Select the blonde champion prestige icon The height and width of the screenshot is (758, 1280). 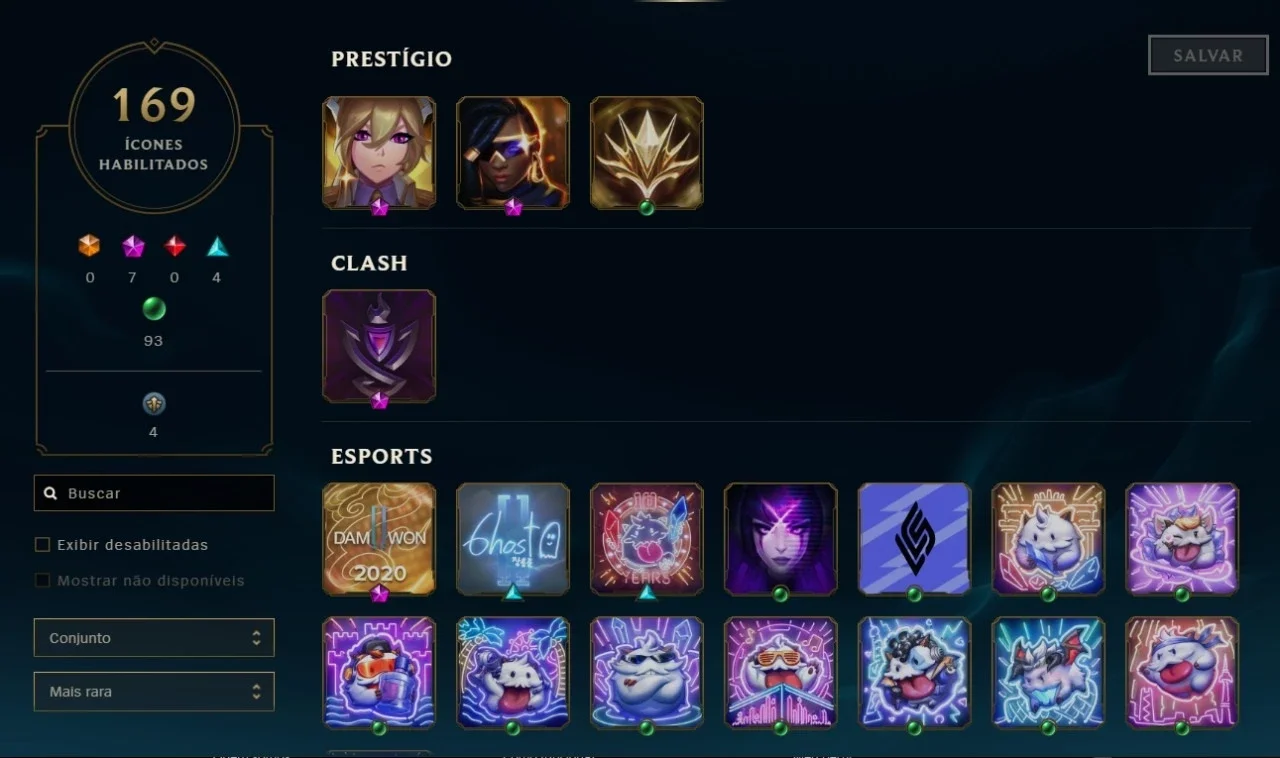pyautogui.click(x=379, y=153)
